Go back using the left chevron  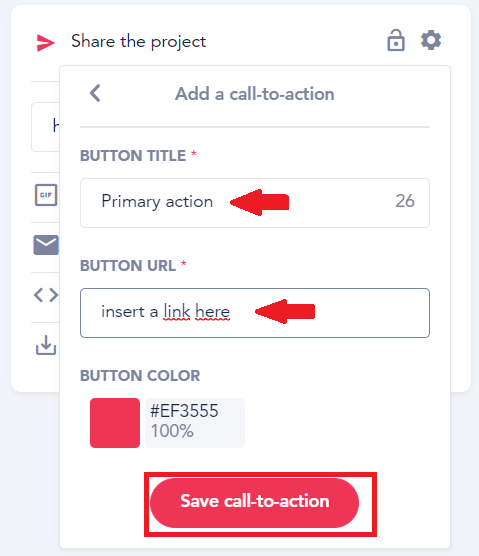[95, 93]
